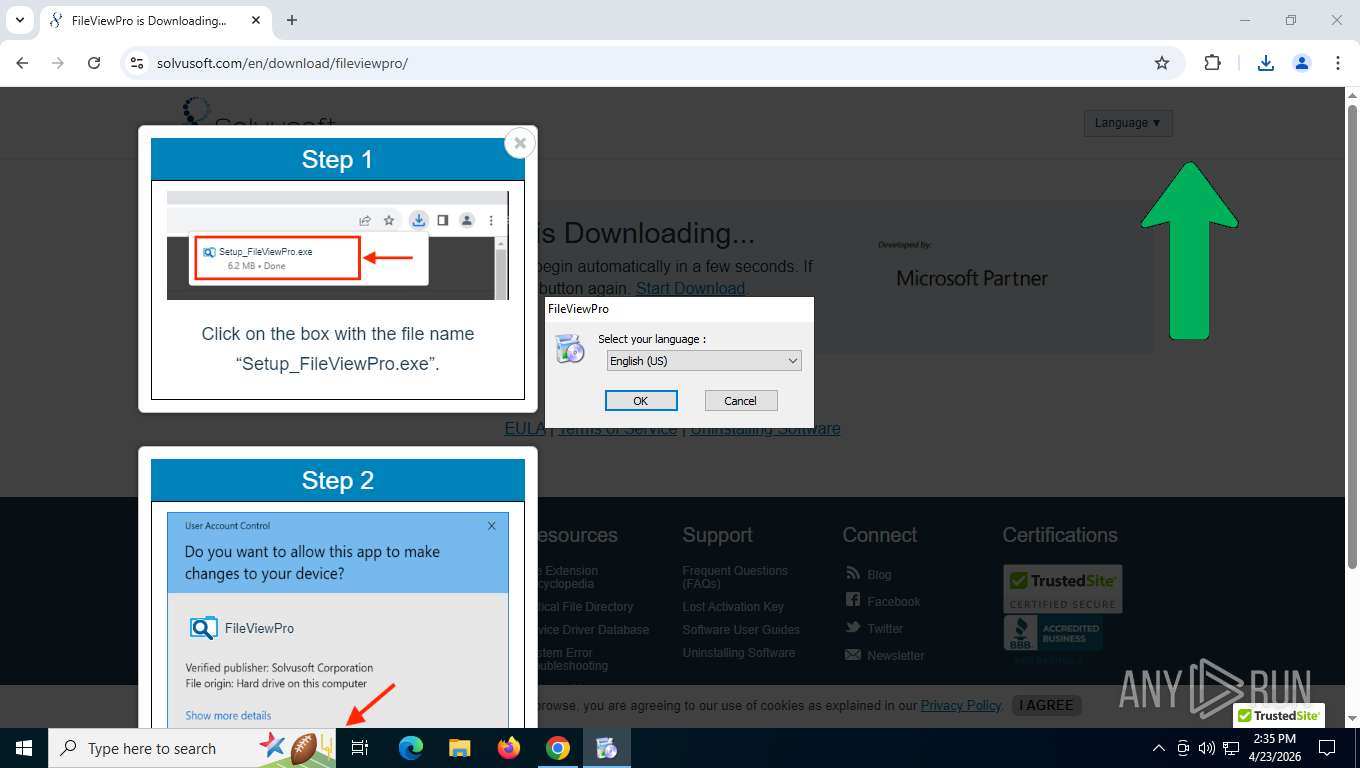Click the Blog RSS icon
This screenshot has width=1360, height=768.
click(853, 573)
